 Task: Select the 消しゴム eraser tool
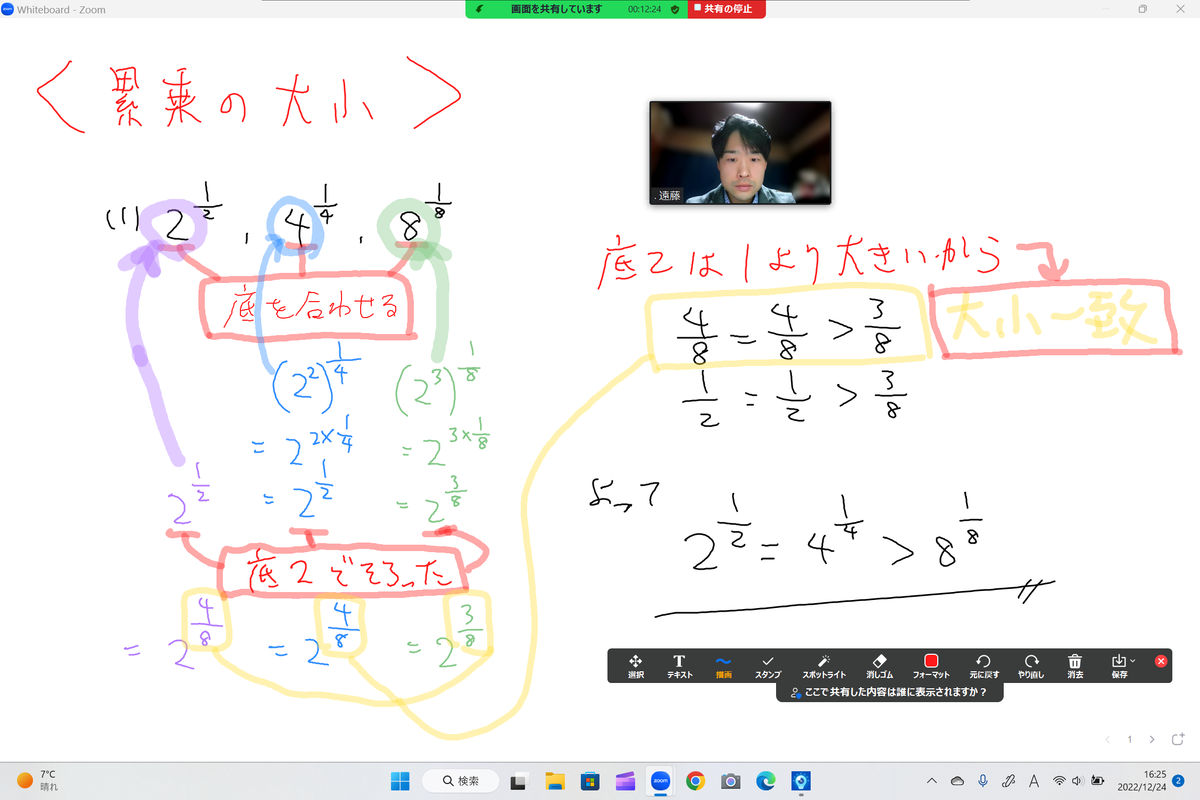click(x=880, y=666)
